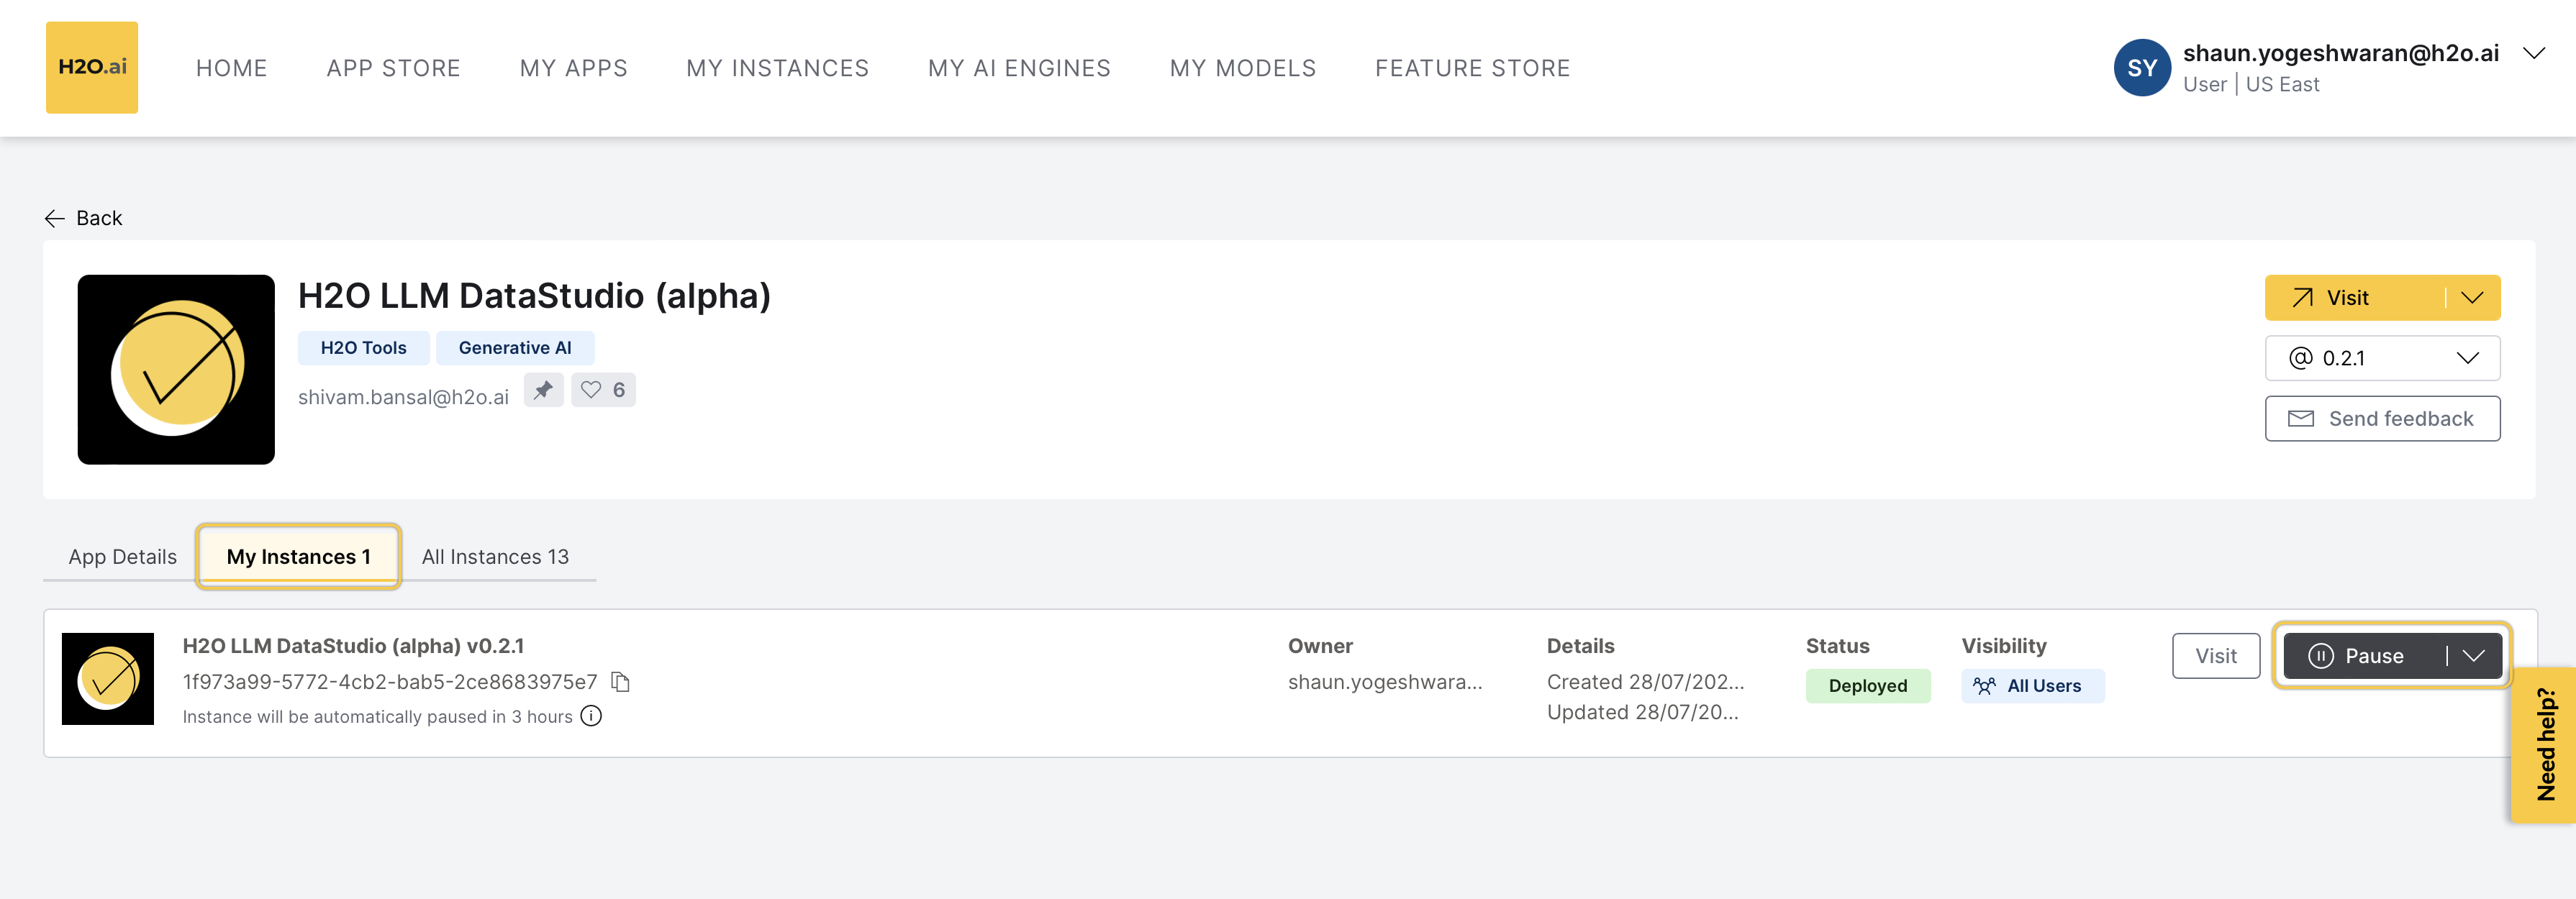
Task: Open FEATURE STORE
Action: tap(1472, 68)
